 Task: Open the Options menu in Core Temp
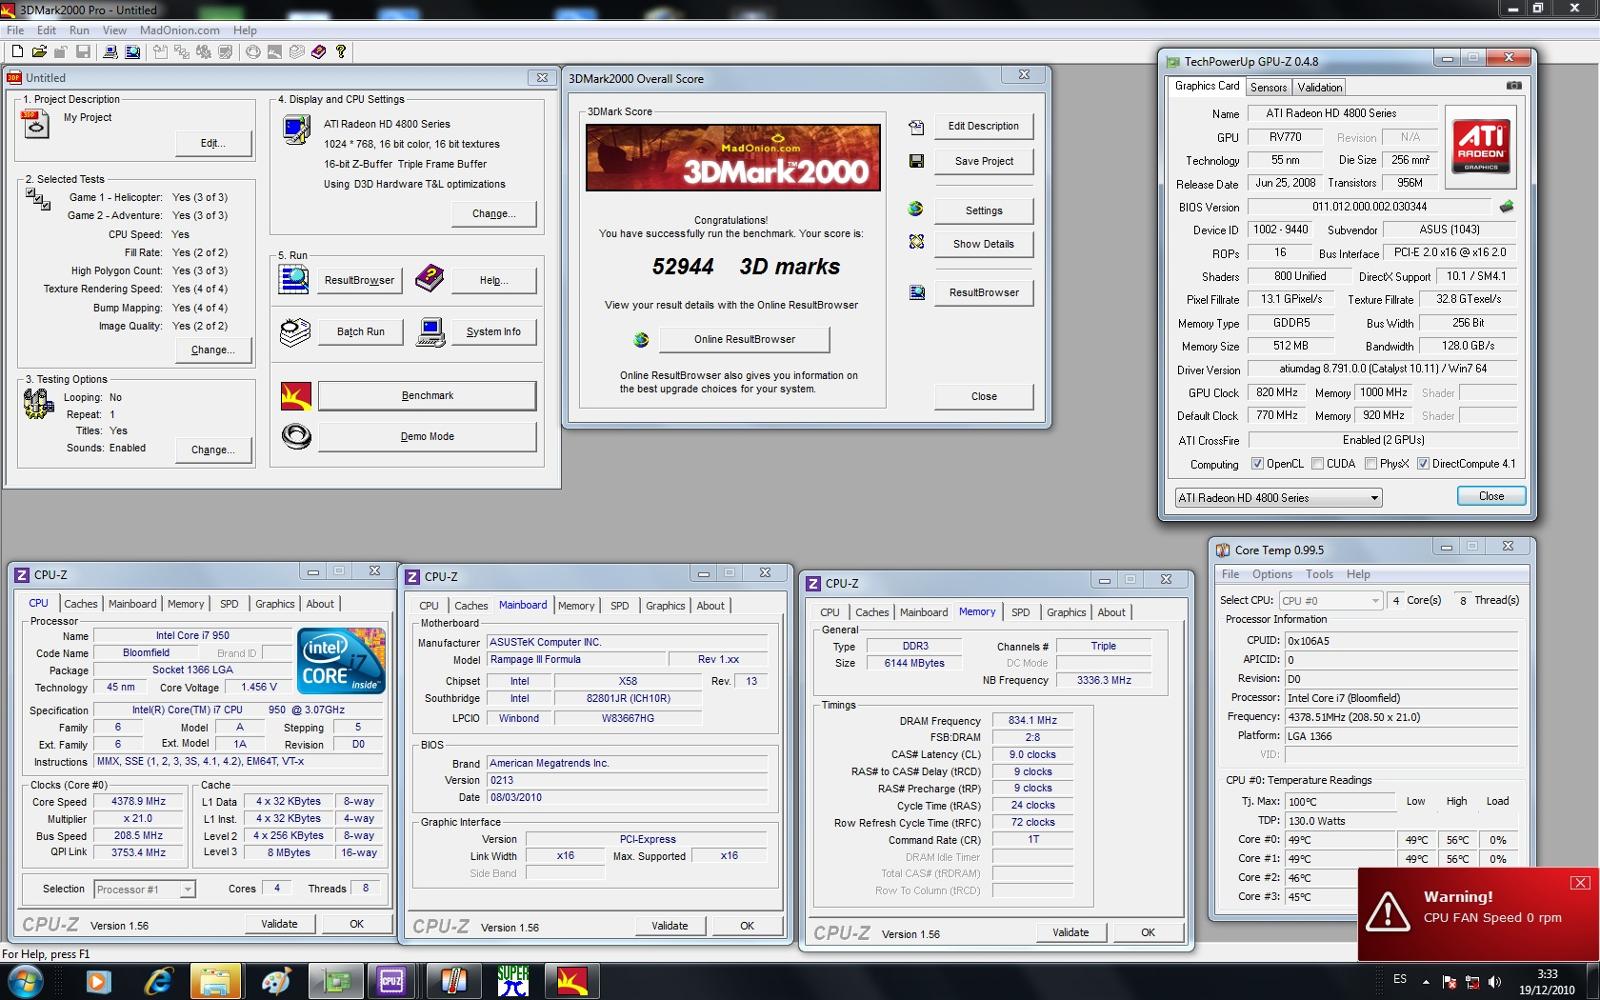1272,574
